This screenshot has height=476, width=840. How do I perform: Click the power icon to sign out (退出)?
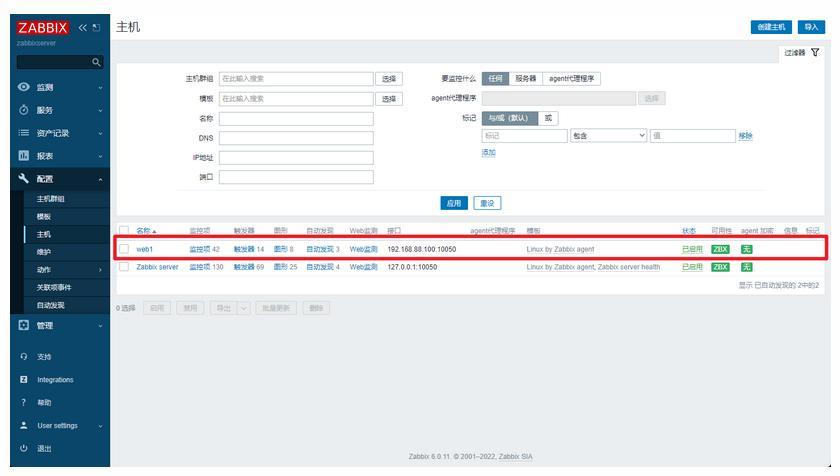24,448
